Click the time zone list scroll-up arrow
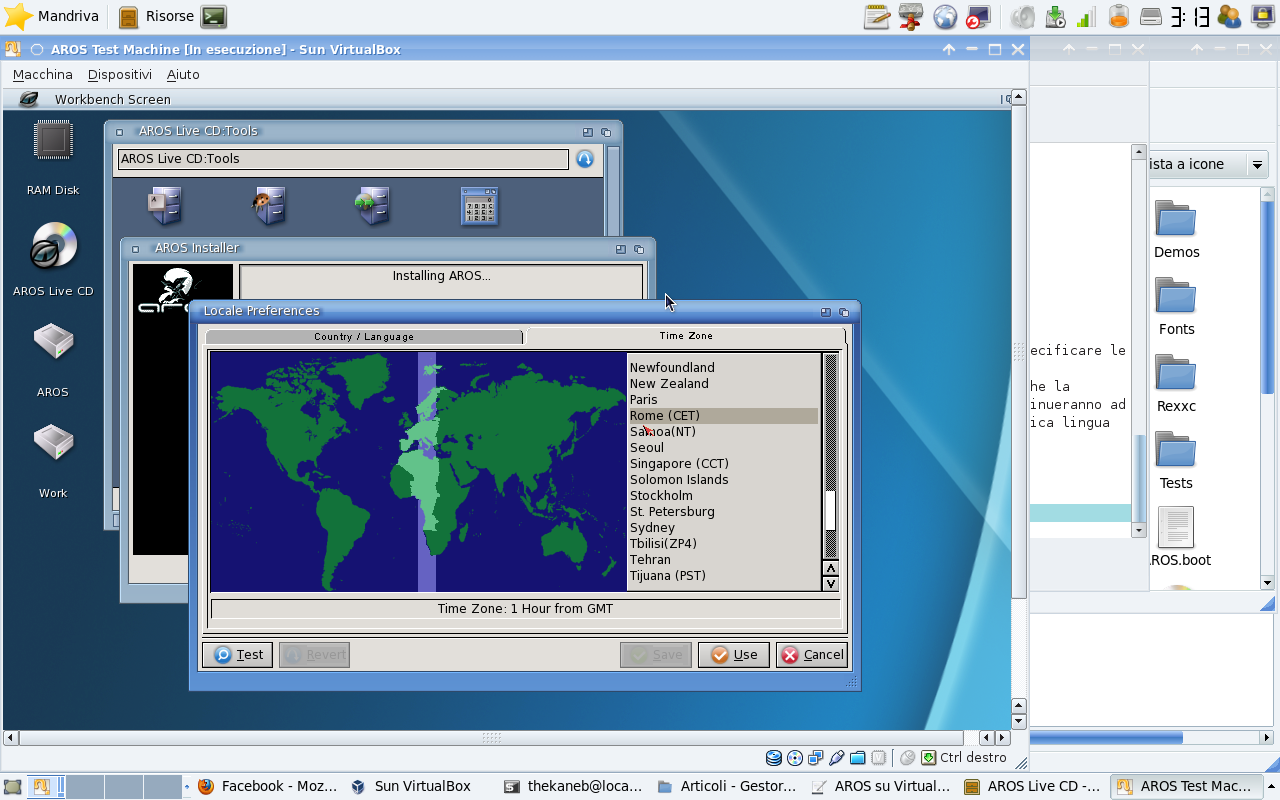 tap(830, 568)
